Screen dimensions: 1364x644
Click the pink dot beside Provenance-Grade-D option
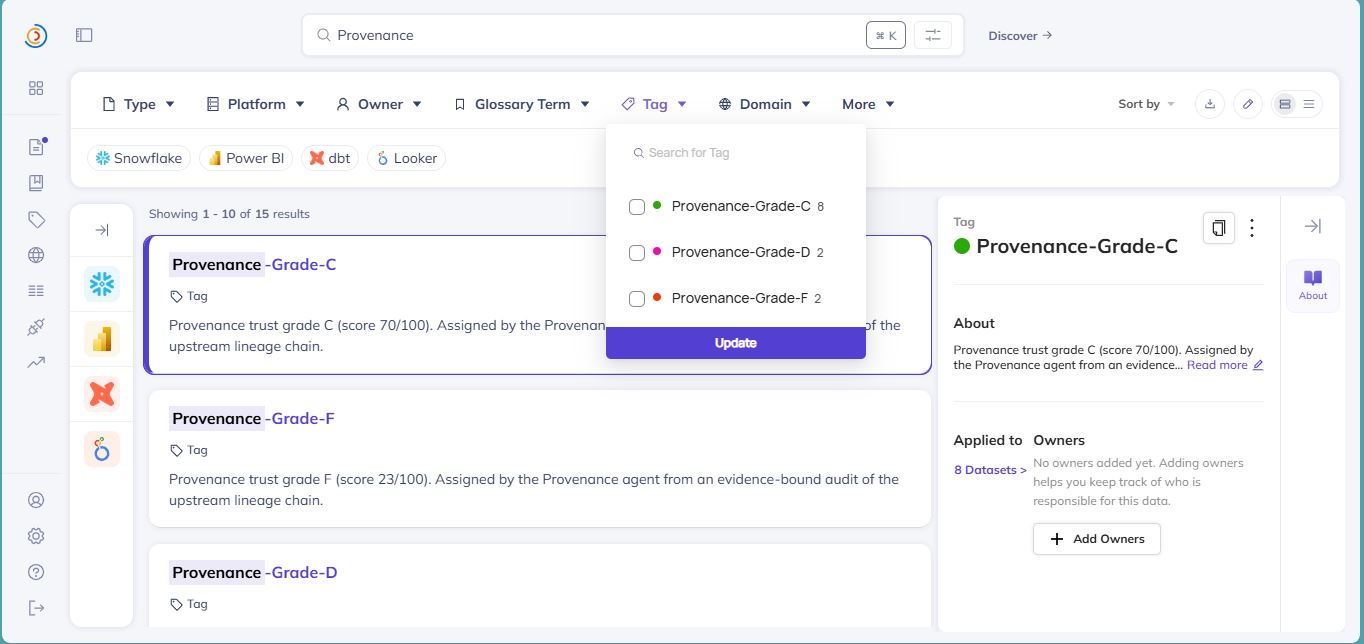coord(657,251)
